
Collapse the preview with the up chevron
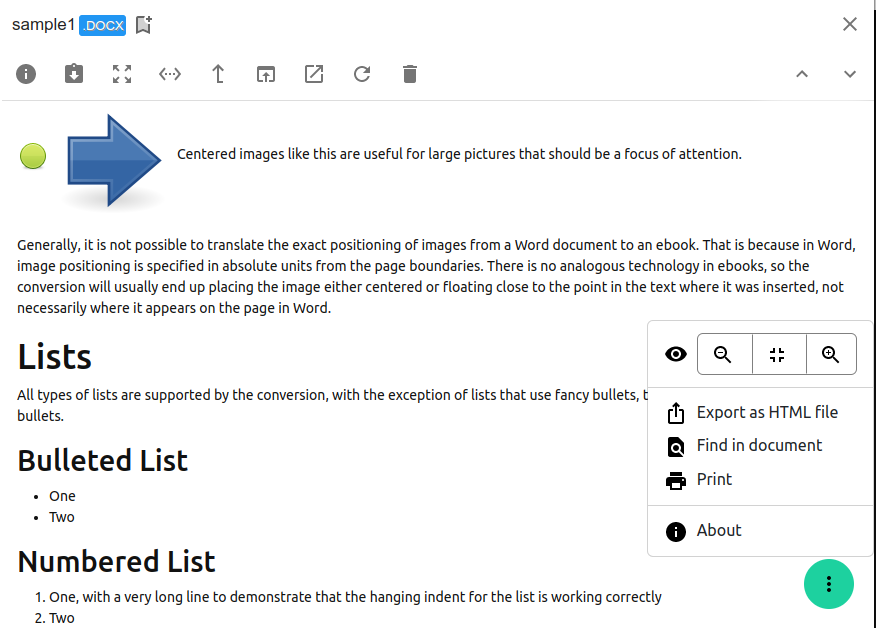point(801,74)
